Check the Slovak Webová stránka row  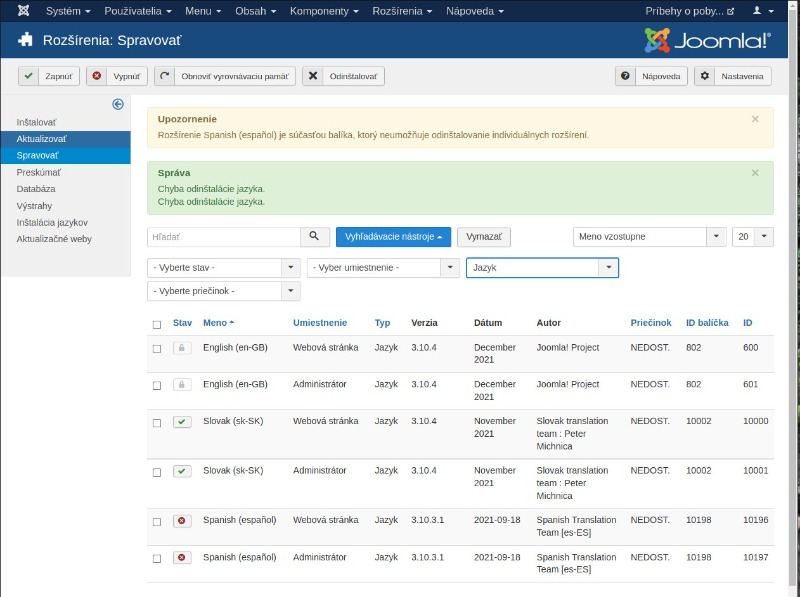157,423
